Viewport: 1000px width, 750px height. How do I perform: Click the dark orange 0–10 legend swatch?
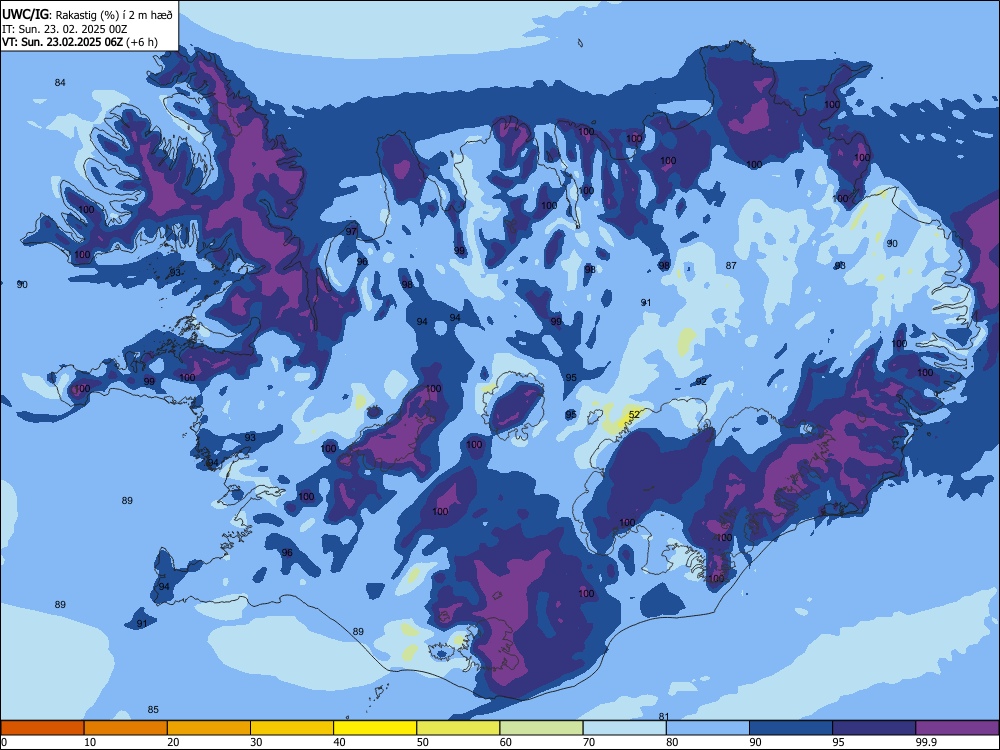pos(42,728)
